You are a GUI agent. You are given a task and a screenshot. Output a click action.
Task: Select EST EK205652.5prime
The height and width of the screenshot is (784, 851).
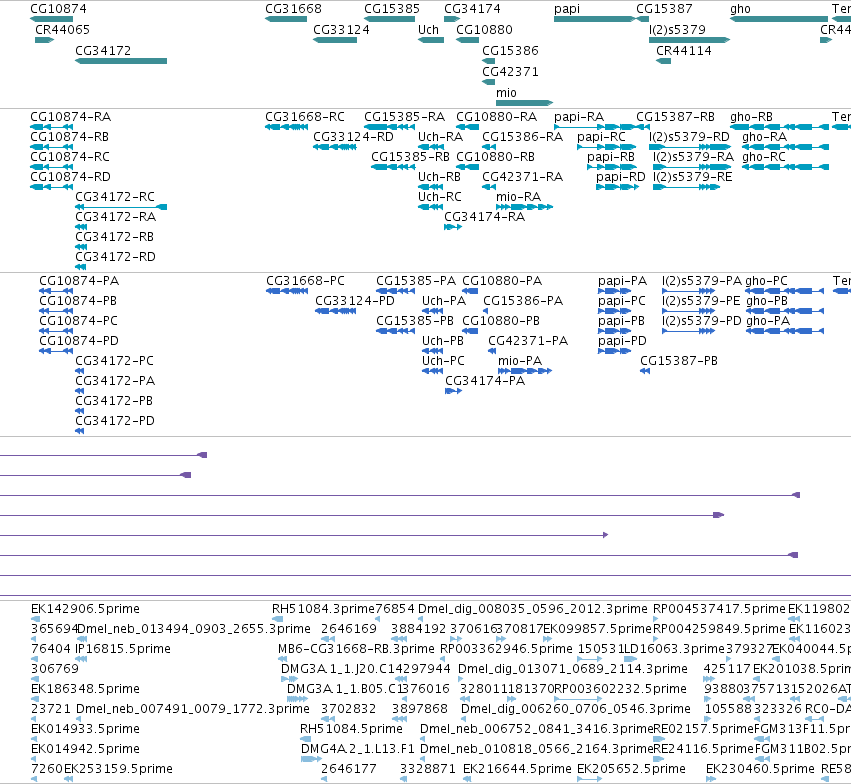click(631, 769)
